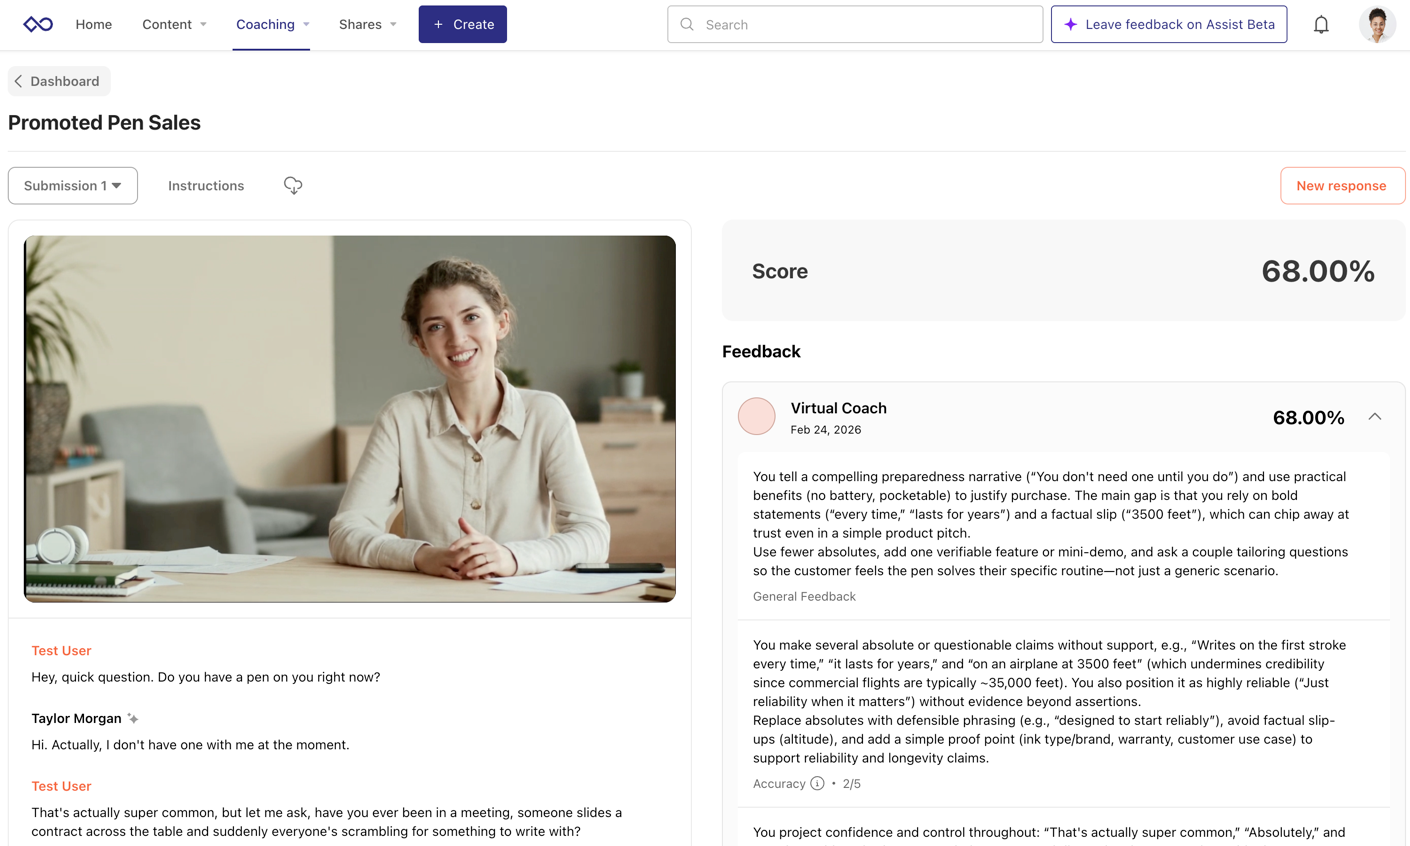The image size is (1410, 846).
Task: Collapse the Virtual Coach feedback section
Action: point(1374,416)
